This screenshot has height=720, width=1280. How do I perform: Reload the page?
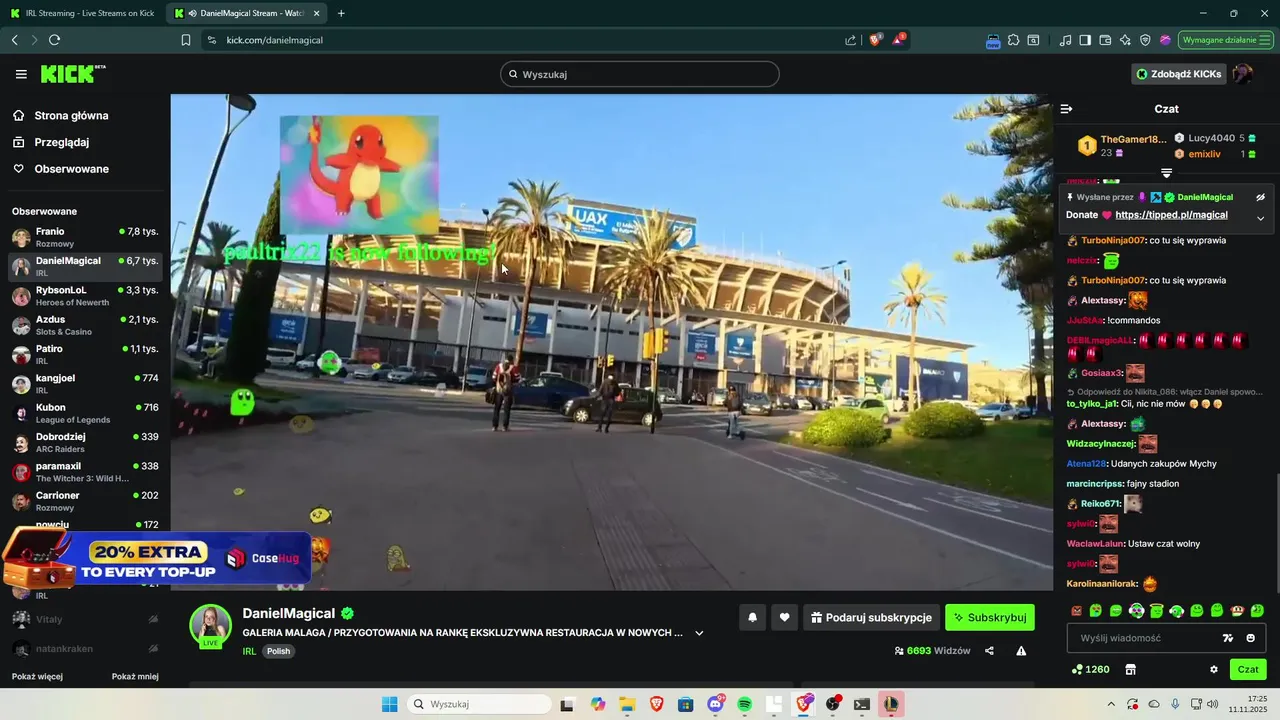pos(54,40)
